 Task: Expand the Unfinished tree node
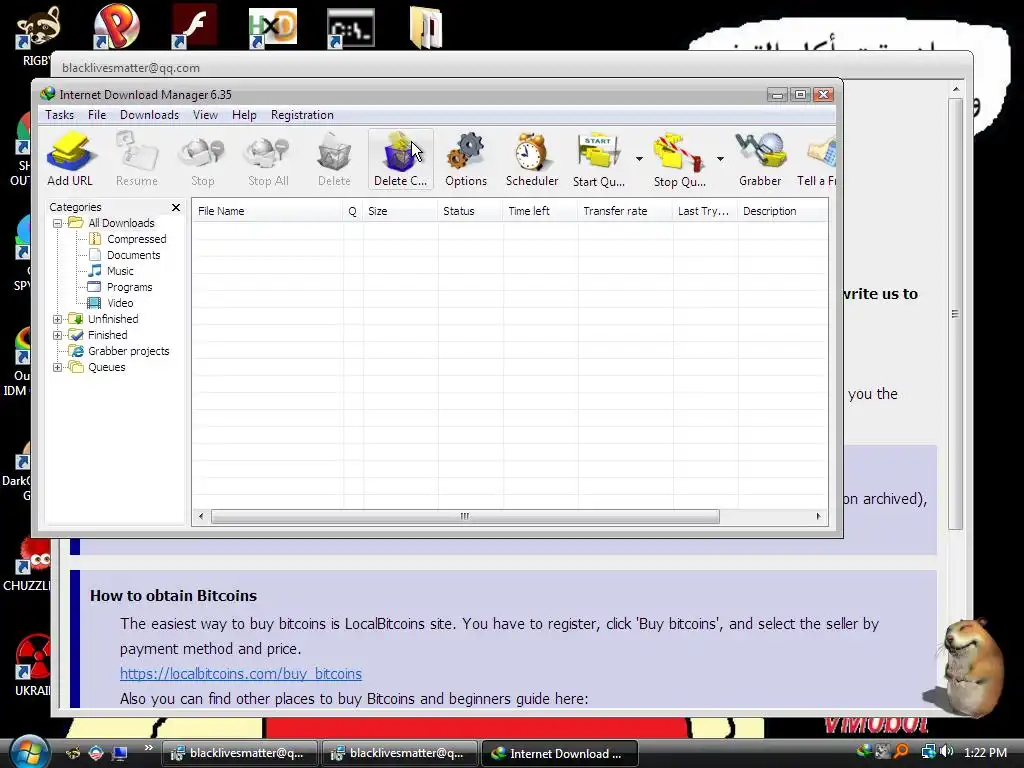point(57,319)
